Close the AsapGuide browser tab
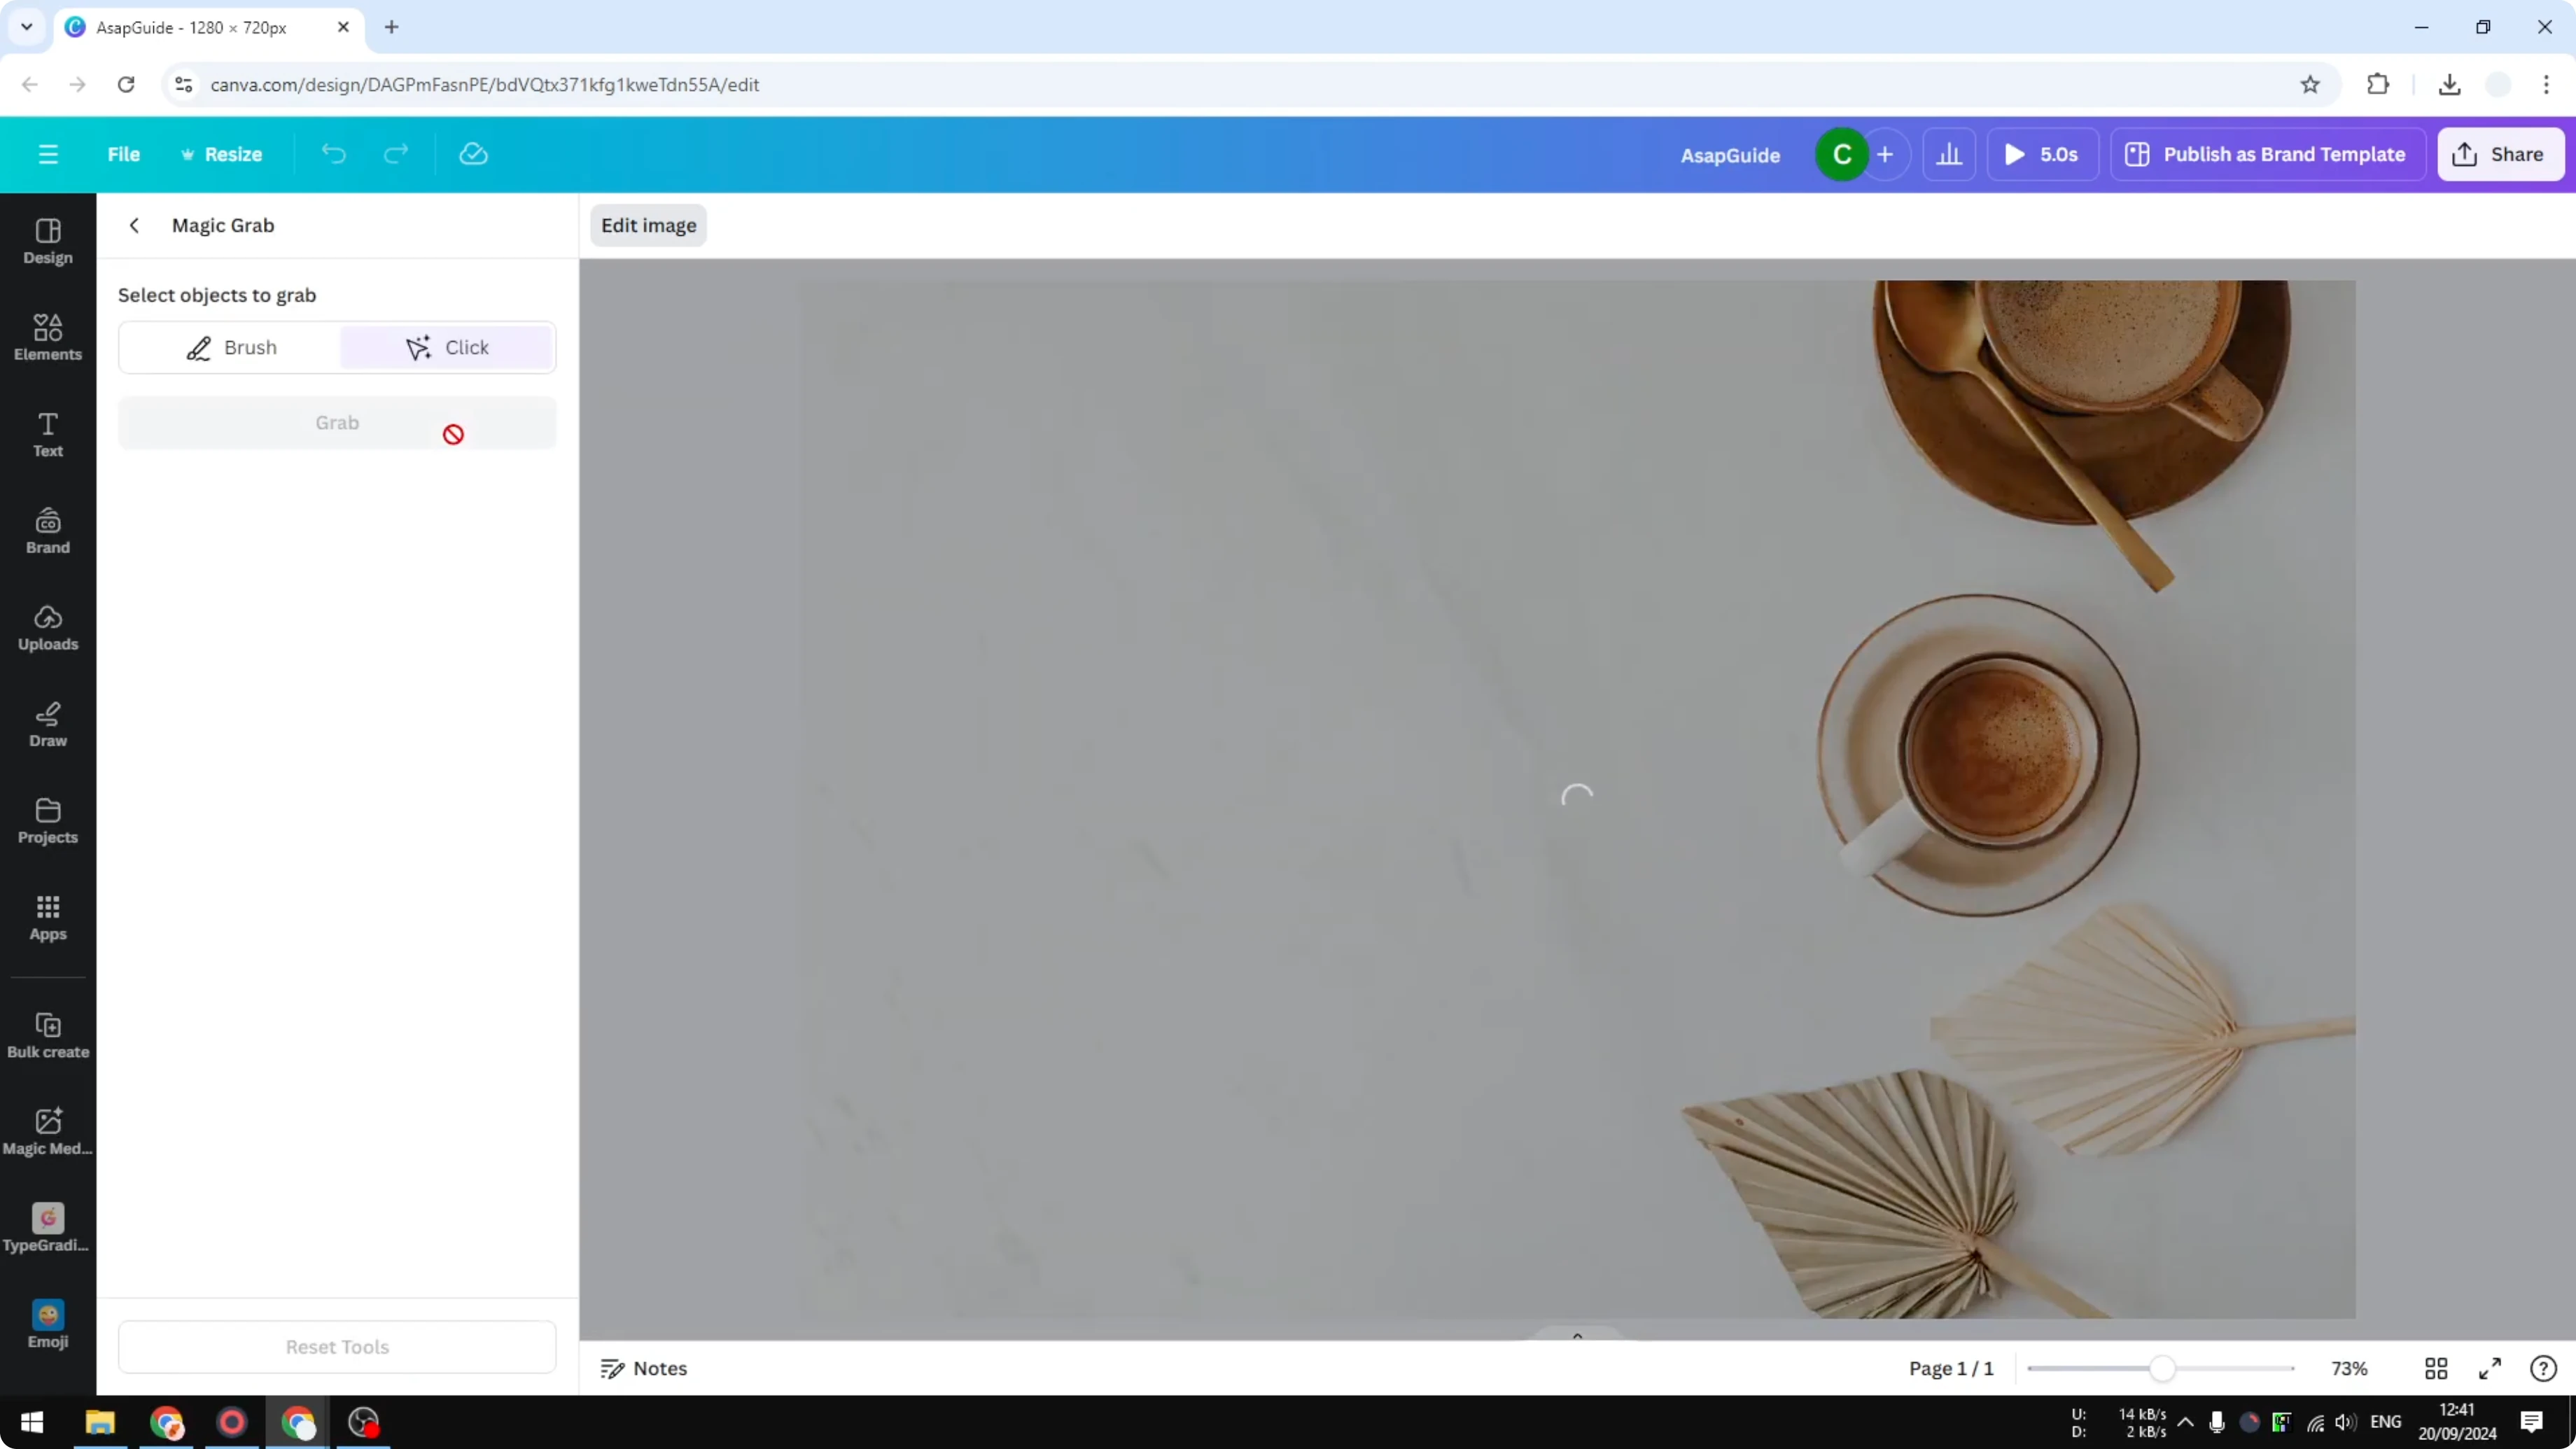 [x=343, y=27]
